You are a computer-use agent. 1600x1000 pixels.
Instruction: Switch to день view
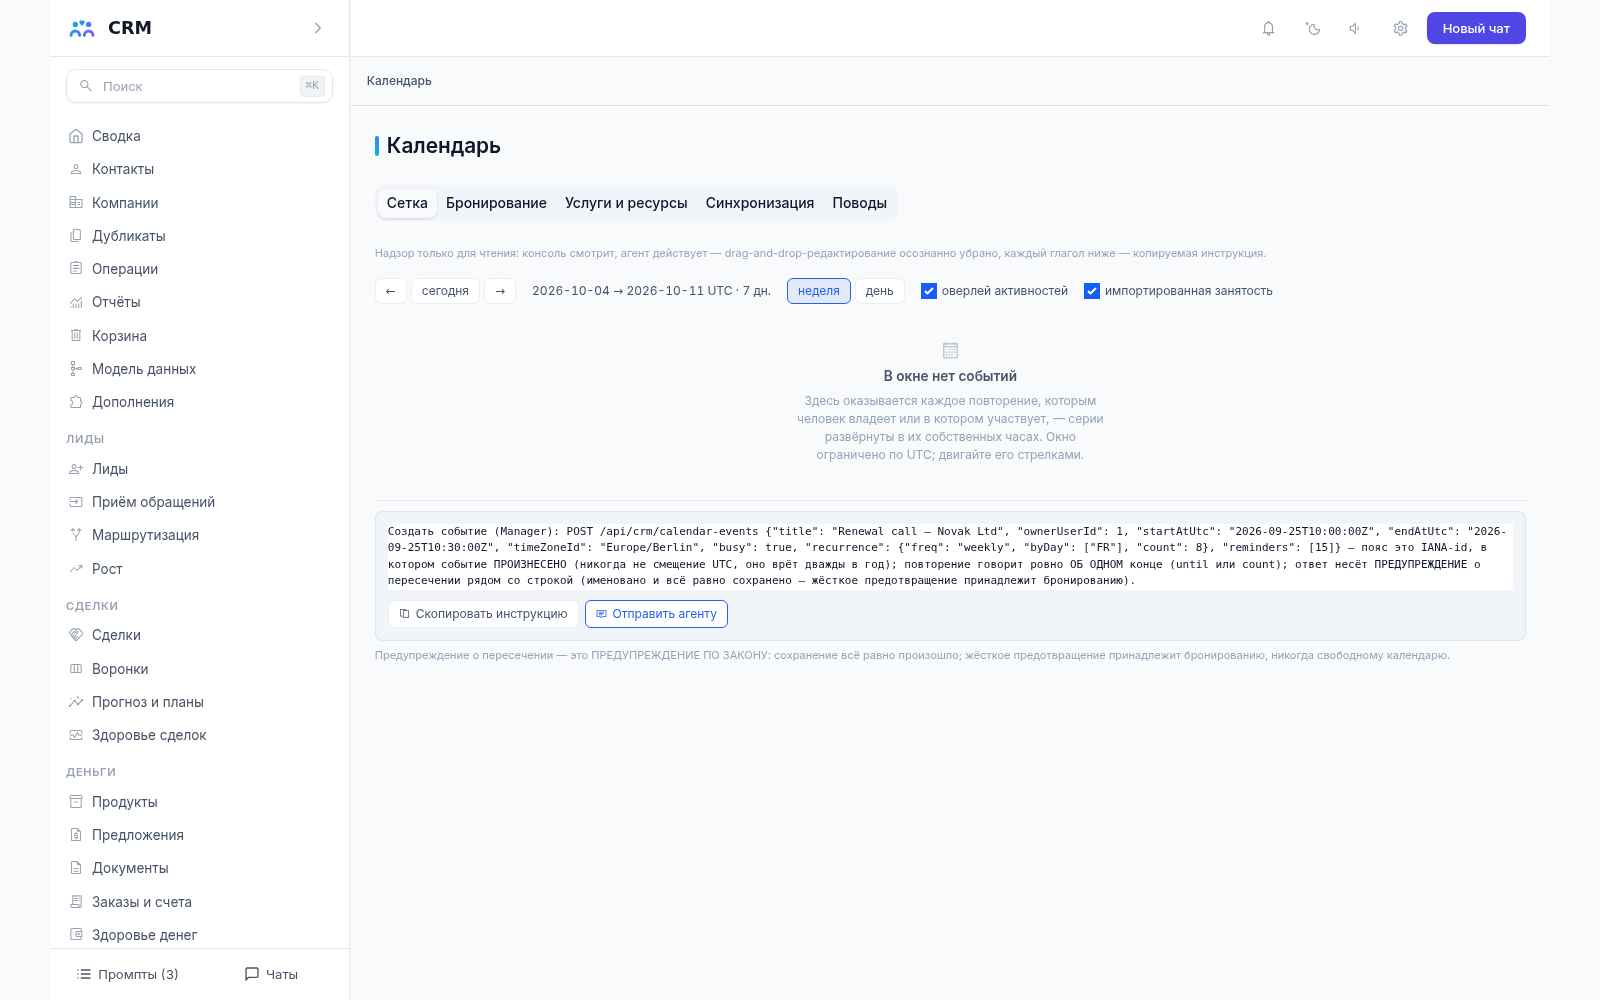[880, 291]
